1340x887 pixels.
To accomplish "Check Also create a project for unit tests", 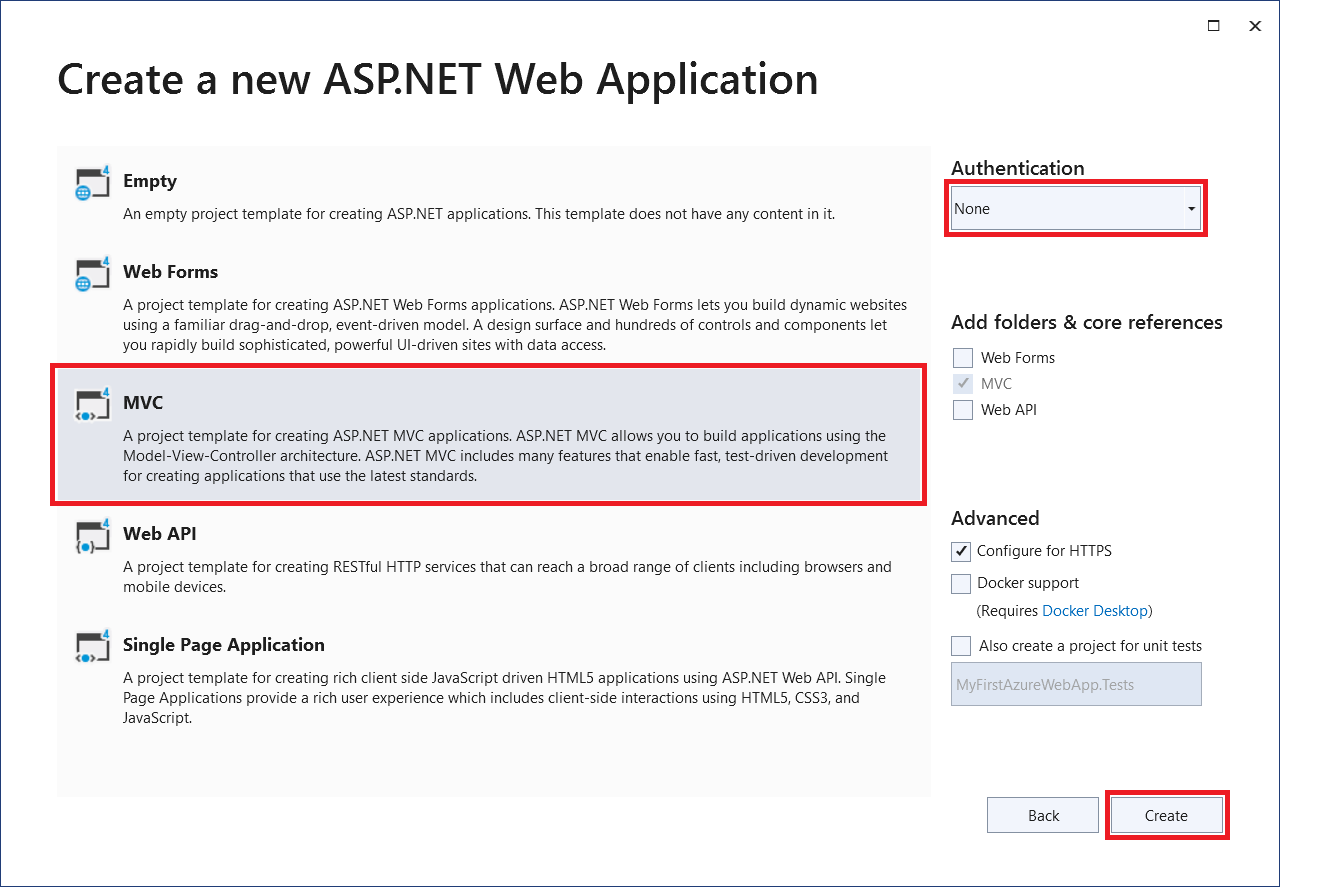I will [961, 646].
